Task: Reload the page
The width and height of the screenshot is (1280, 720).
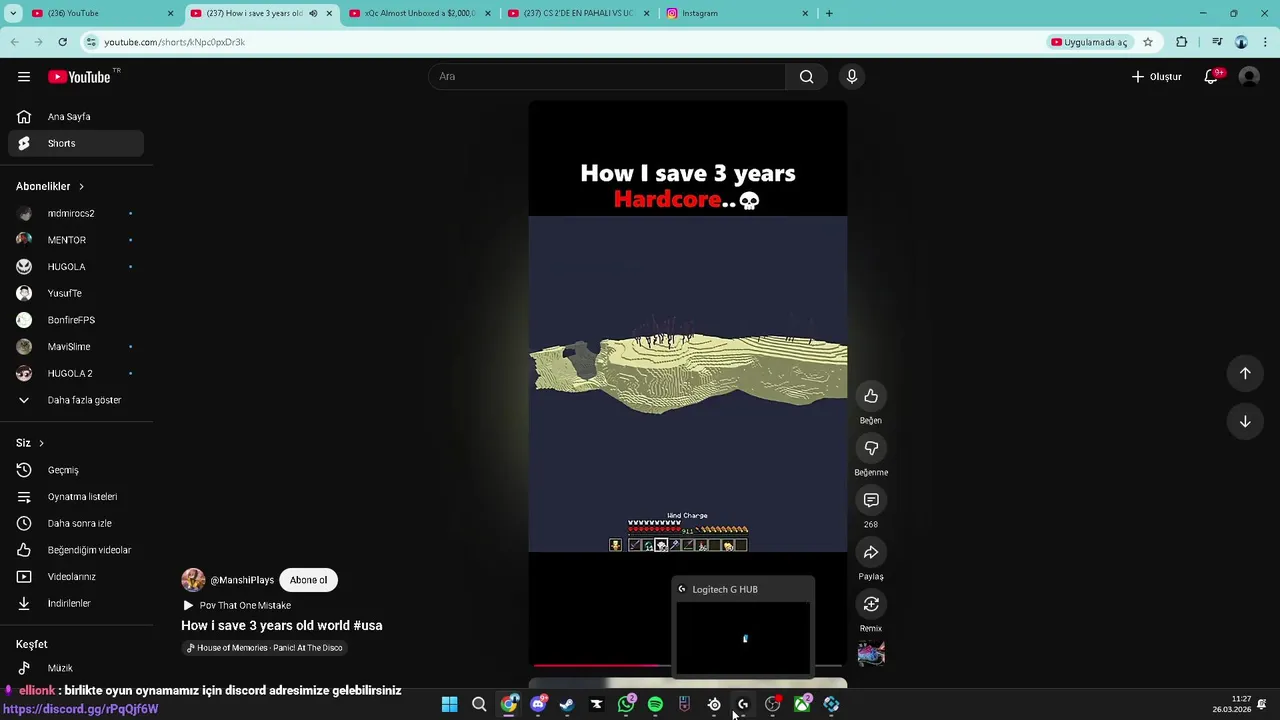Action: point(62,42)
